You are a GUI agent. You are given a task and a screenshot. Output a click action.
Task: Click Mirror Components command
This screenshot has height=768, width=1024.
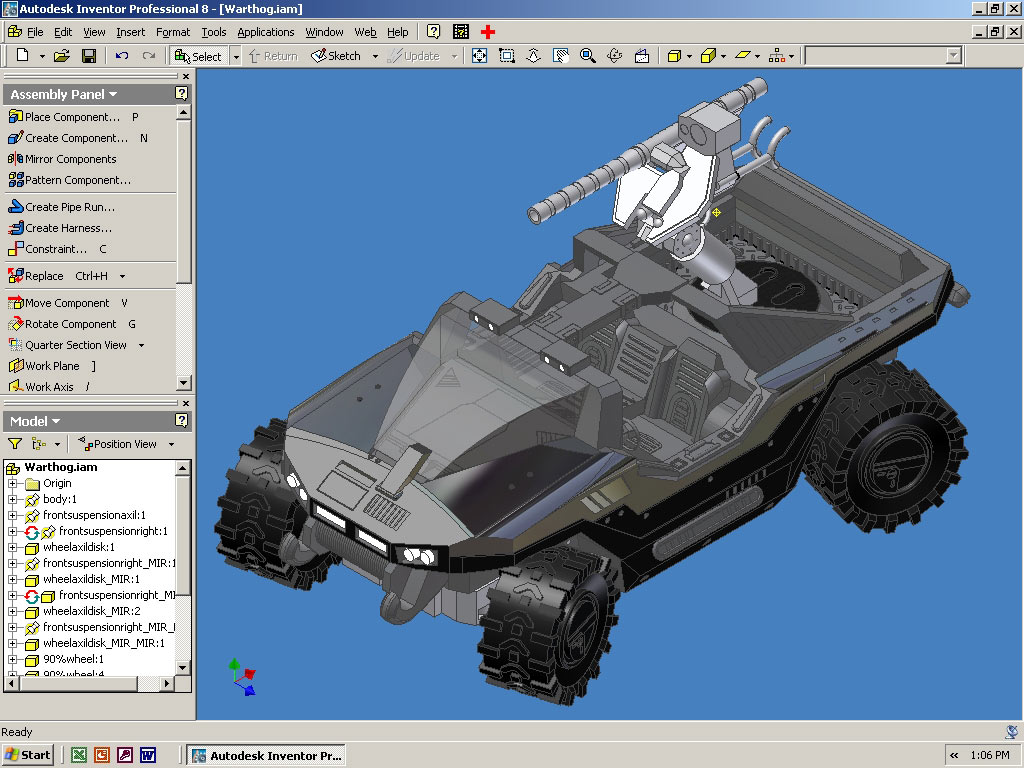click(x=62, y=159)
